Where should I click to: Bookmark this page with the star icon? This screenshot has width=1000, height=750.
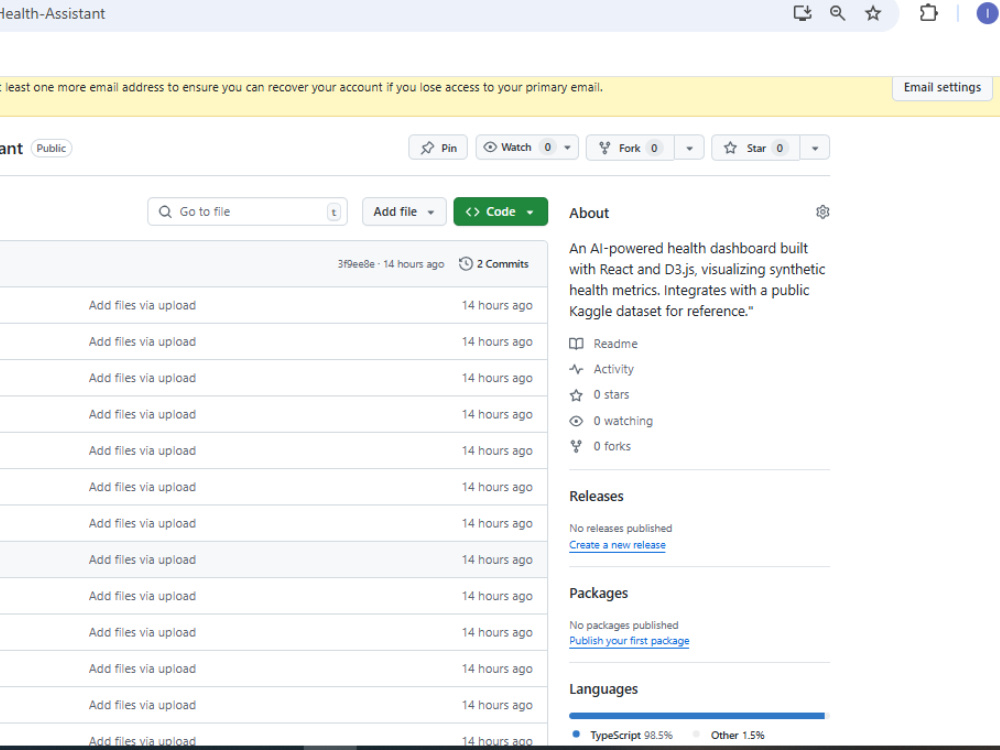[873, 13]
